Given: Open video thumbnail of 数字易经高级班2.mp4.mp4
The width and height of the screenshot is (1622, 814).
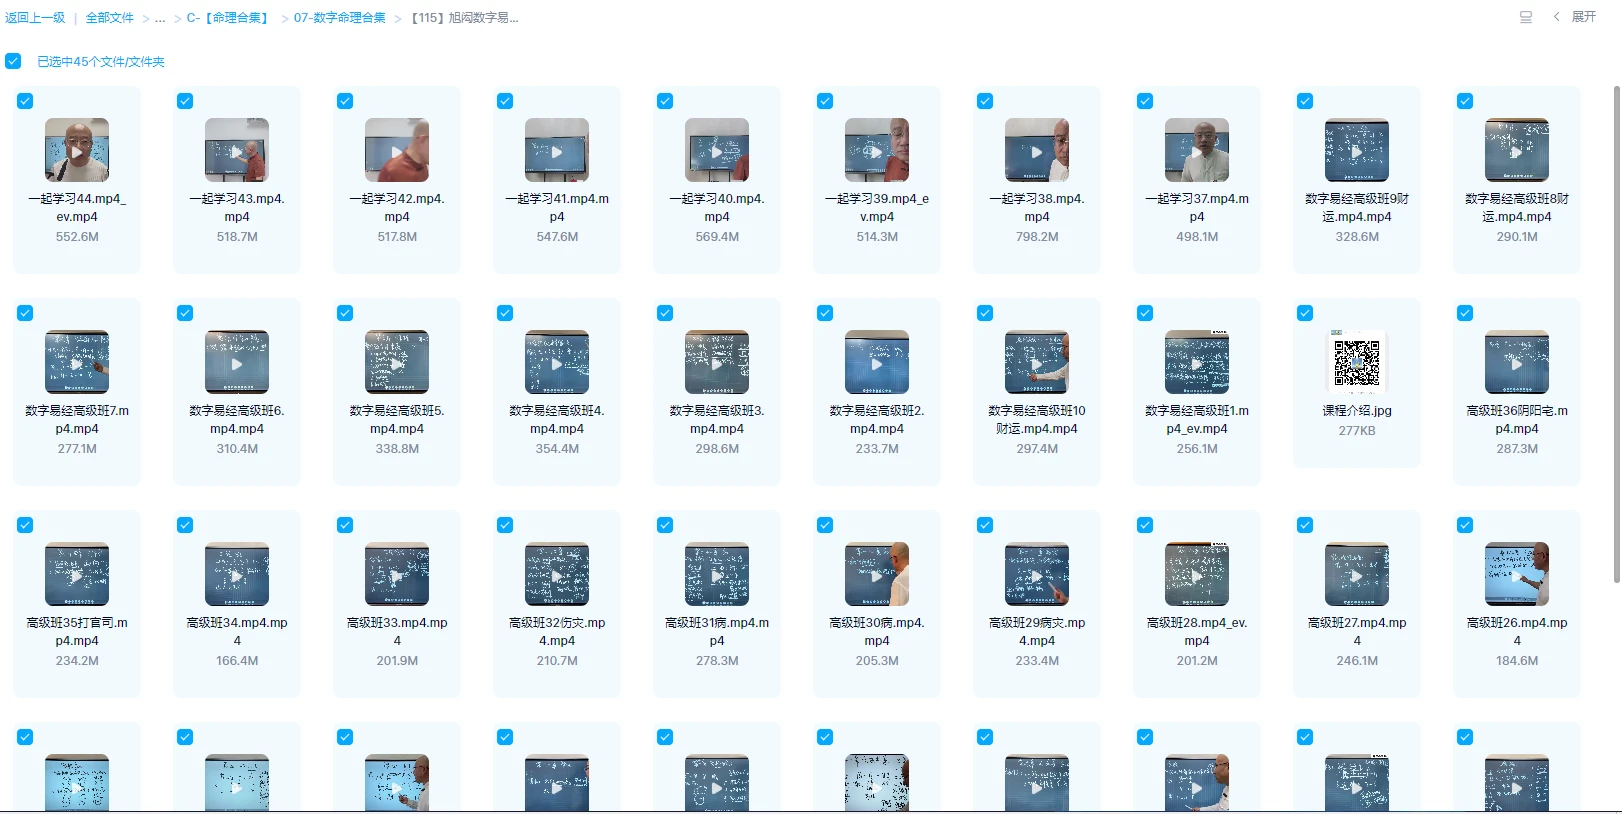Looking at the screenshot, I should tap(877, 362).
